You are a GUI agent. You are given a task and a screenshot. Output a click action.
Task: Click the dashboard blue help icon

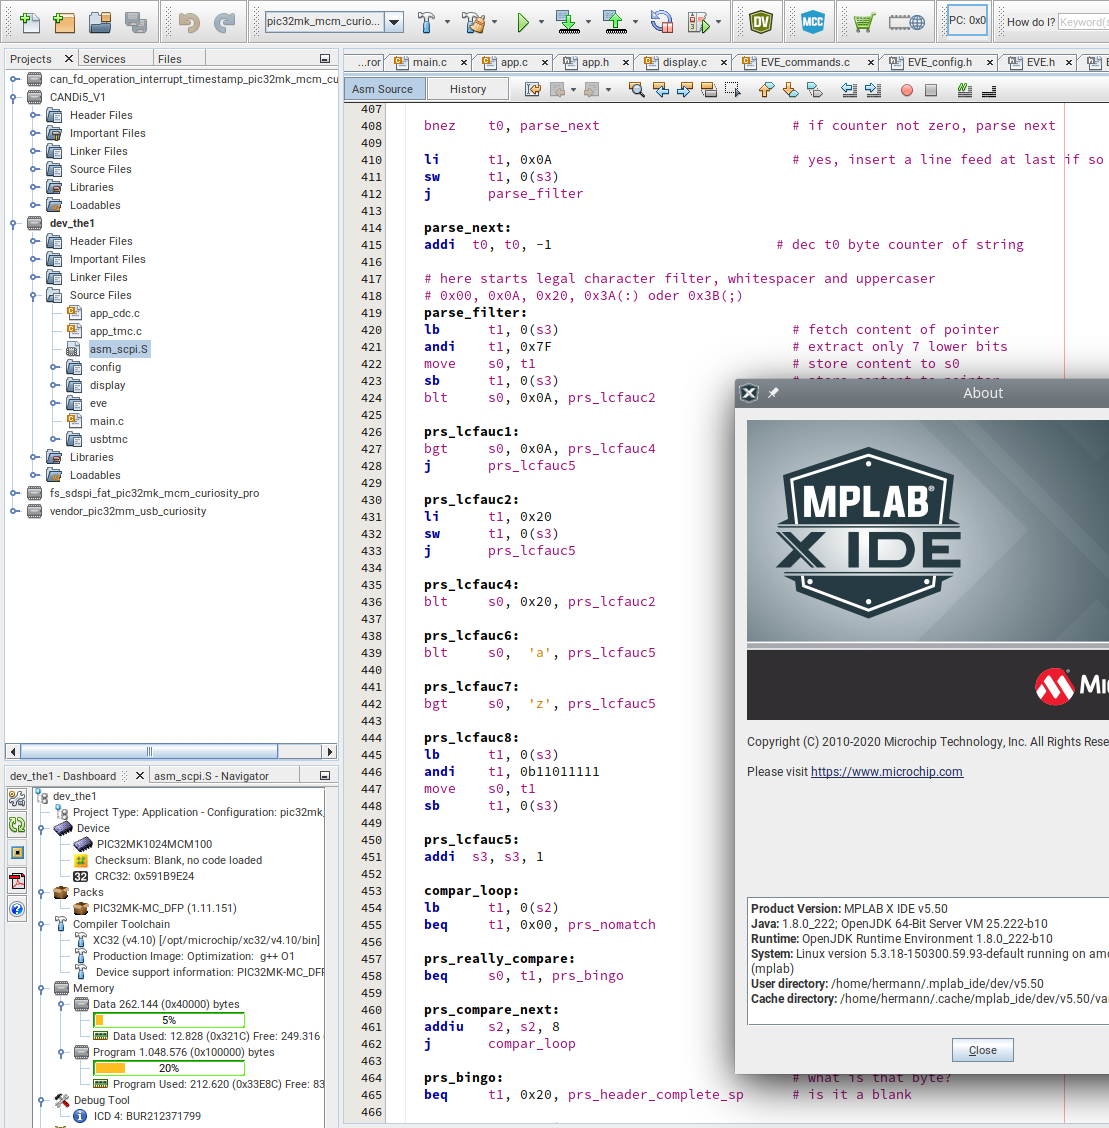coord(17,909)
